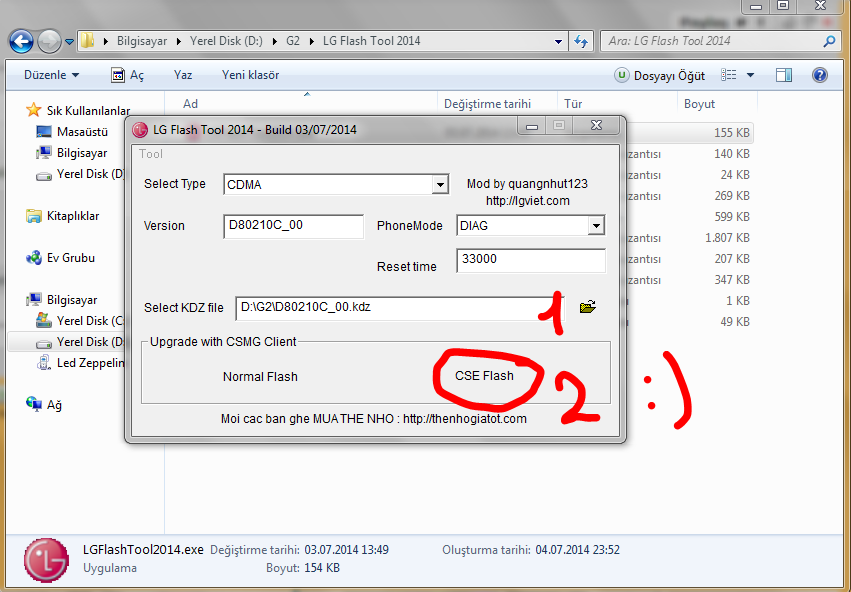Viewport: 851px width, 592px height.
Task: Open the view options dropdown arrow
Action: click(x=750, y=75)
